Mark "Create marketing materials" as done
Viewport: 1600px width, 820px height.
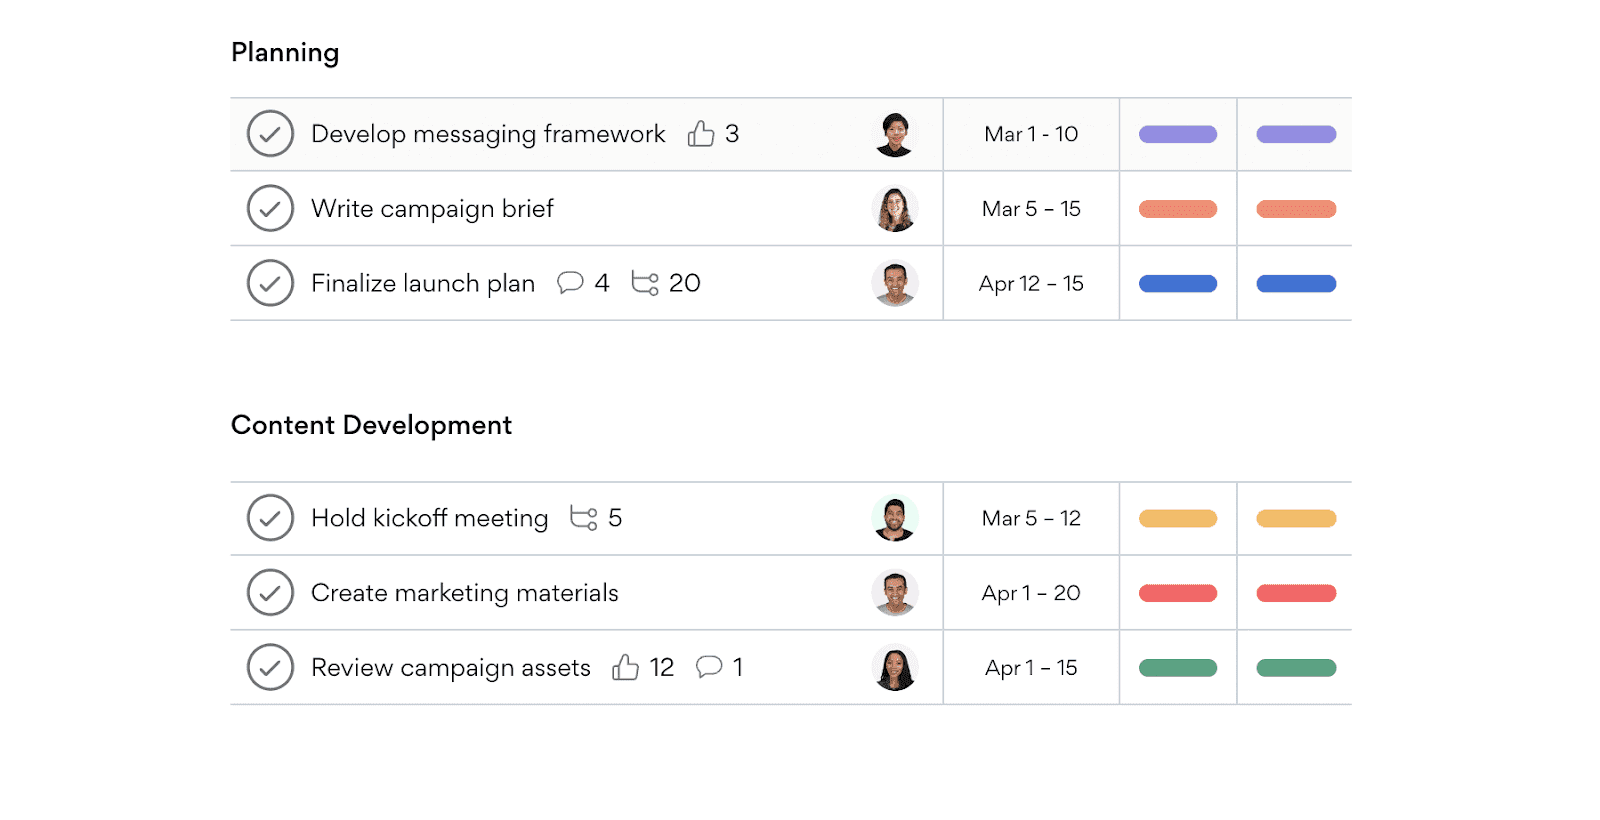[269, 592]
